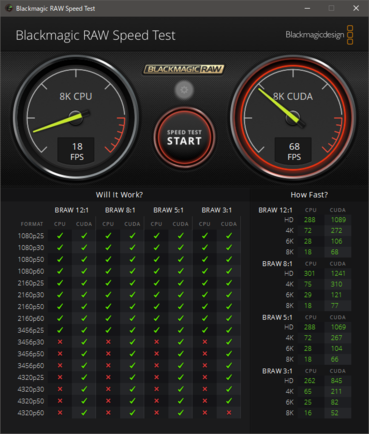
Task: Click 4320p25 BRAW 12:1 CPU red cross
Action: (60, 377)
